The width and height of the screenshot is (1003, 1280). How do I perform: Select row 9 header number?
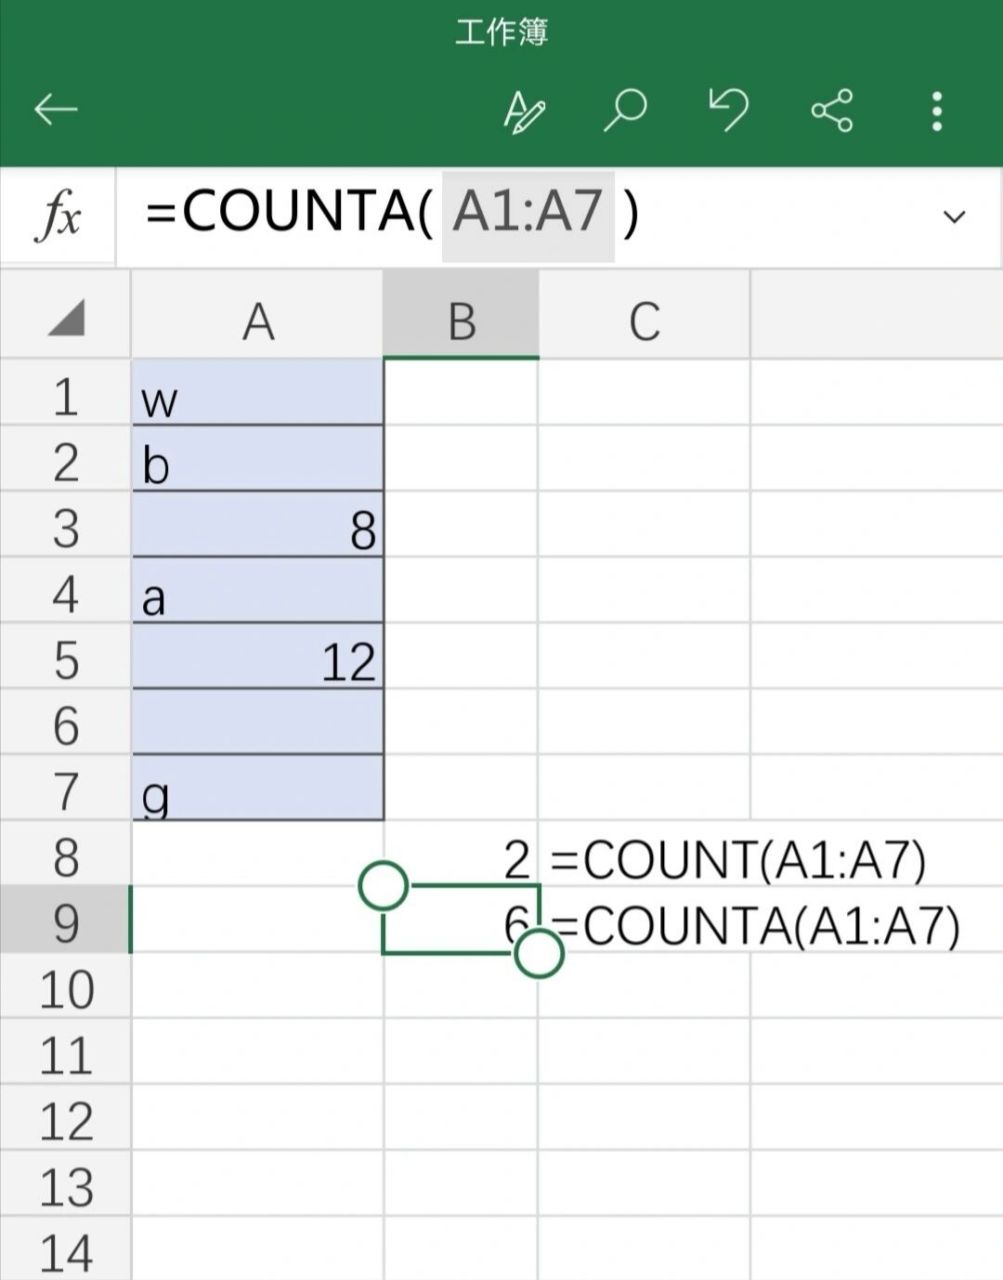coord(66,924)
